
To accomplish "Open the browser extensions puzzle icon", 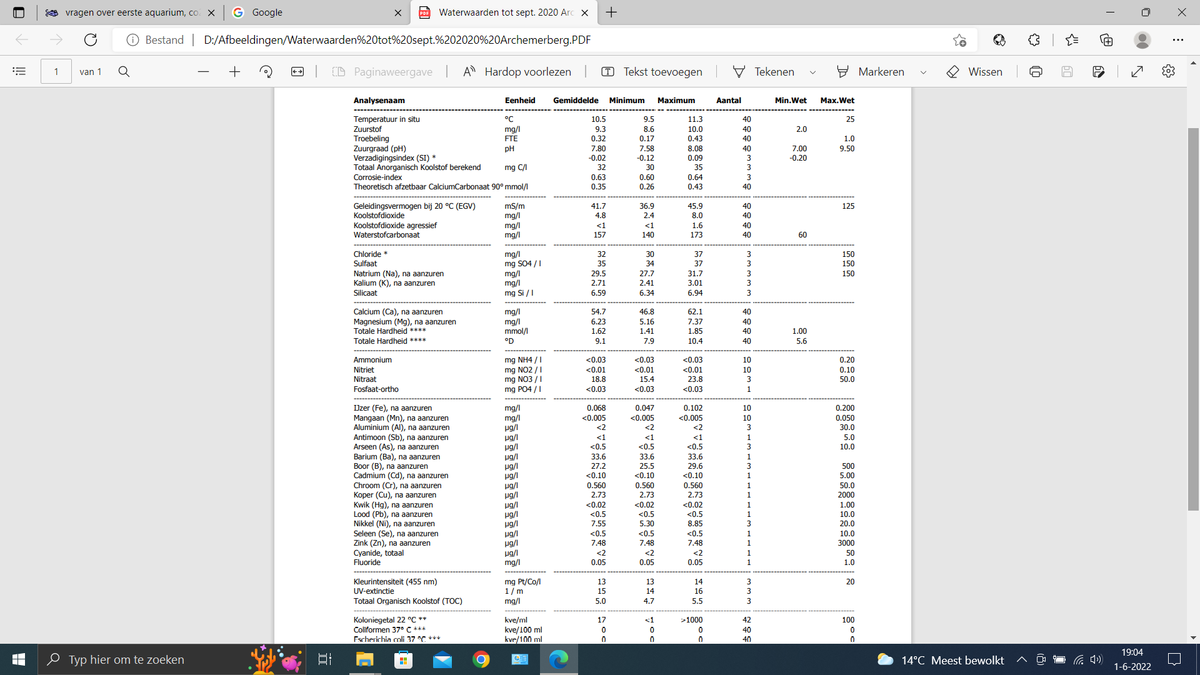I will [x=1035, y=40].
